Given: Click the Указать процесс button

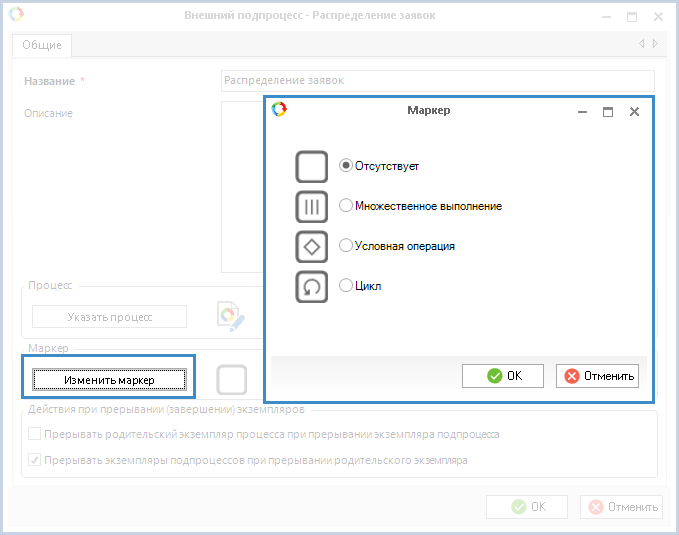Looking at the screenshot, I should click(x=110, y=317).
